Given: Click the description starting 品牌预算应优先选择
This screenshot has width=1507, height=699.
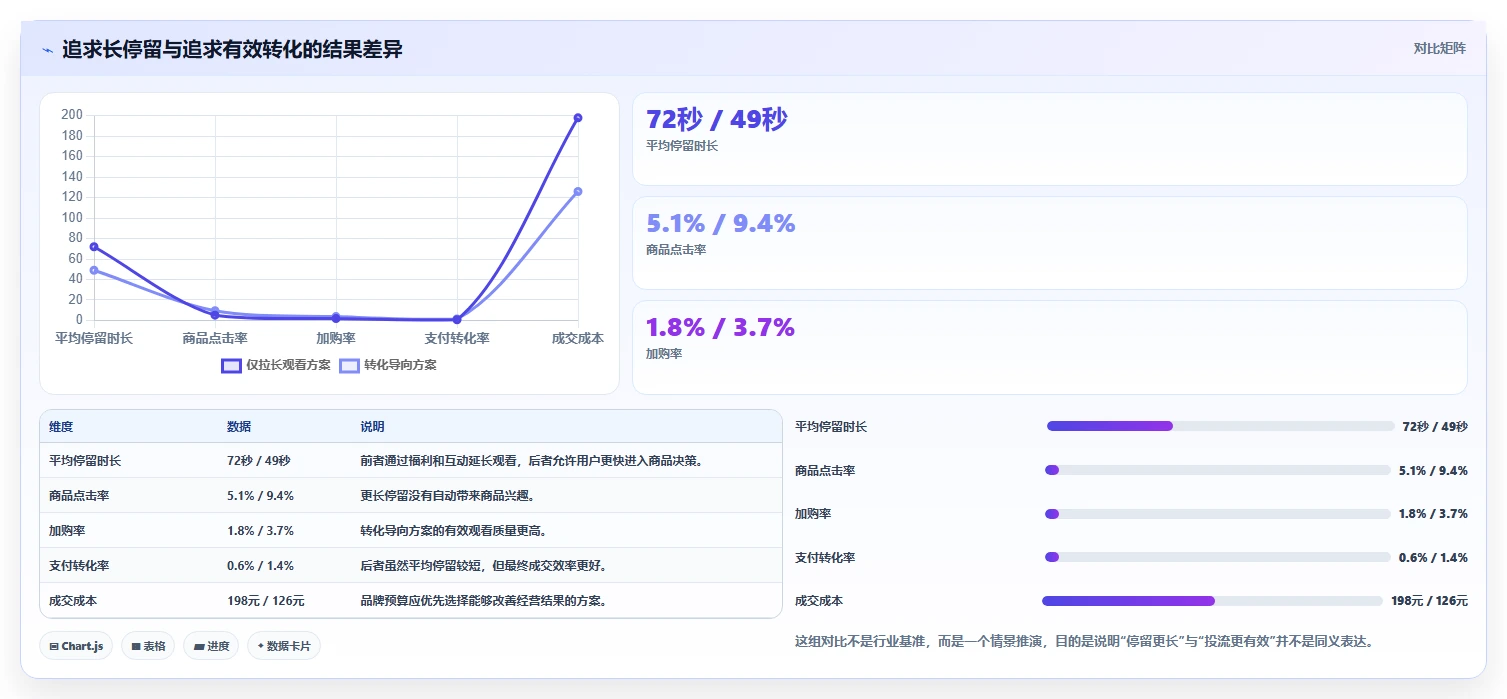Looking at the screenshot, I should (x=484, y=601).
